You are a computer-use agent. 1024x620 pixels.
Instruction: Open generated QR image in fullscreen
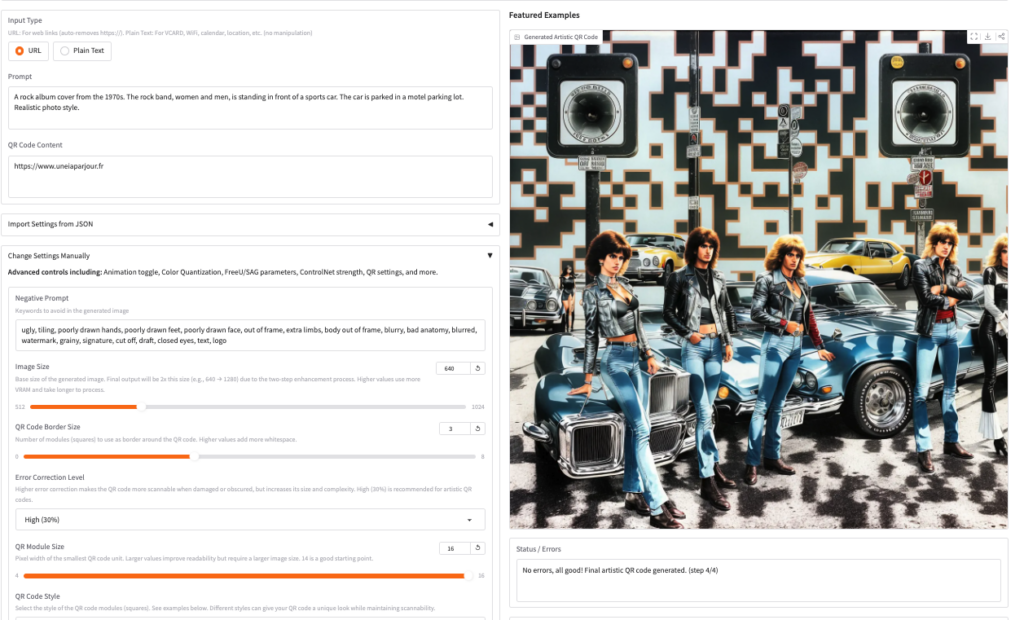pos(974,37)
